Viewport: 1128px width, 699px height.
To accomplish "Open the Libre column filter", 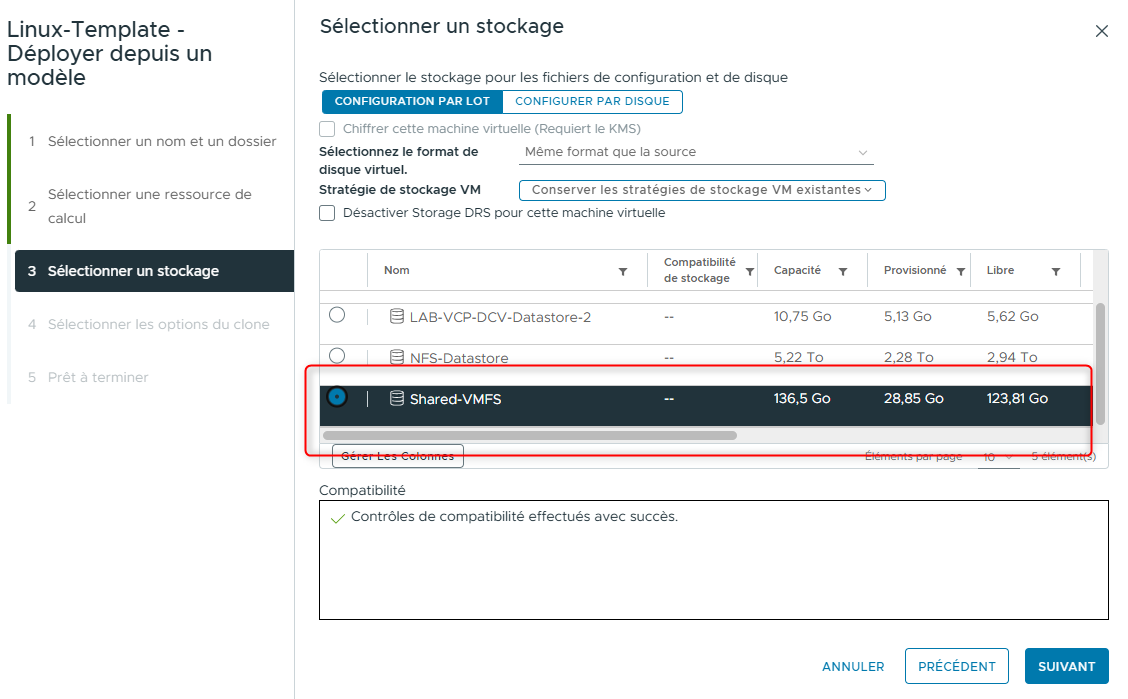I will [x=1055, y=270].
